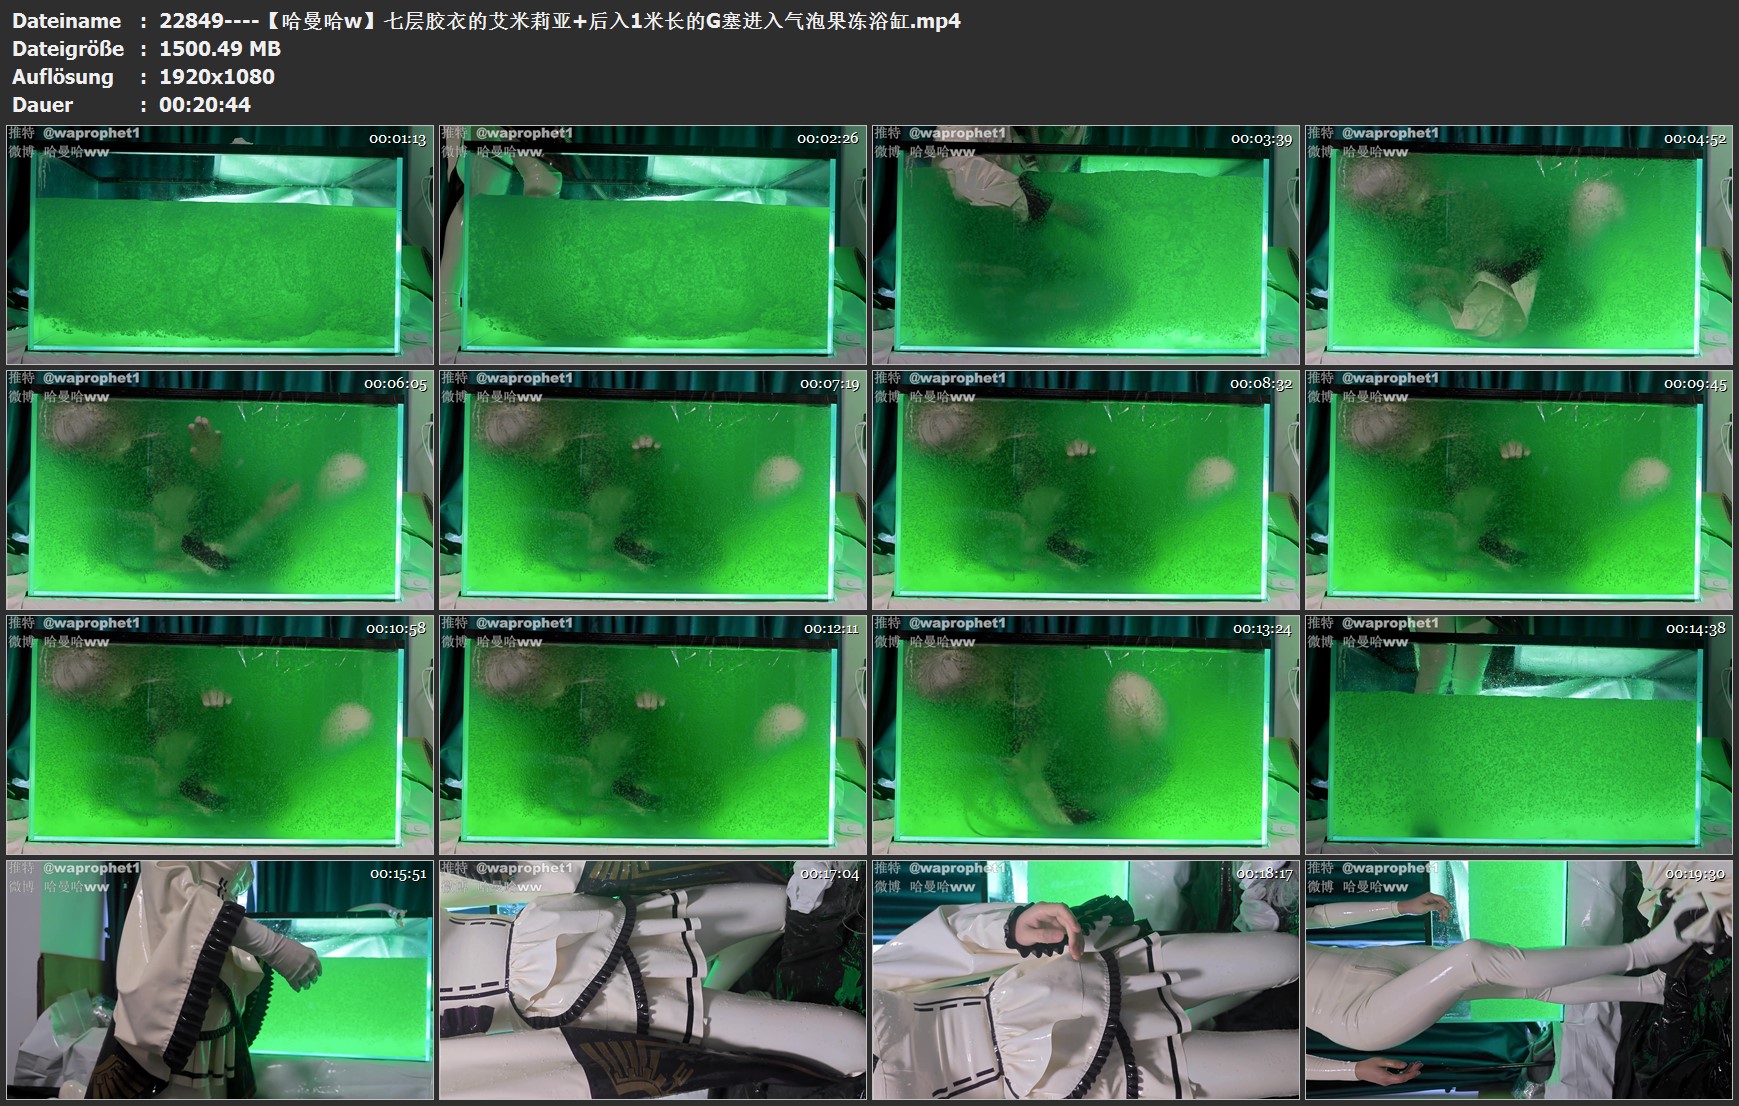Click the last thumbnail at 00:19:30

(1518, 979)
